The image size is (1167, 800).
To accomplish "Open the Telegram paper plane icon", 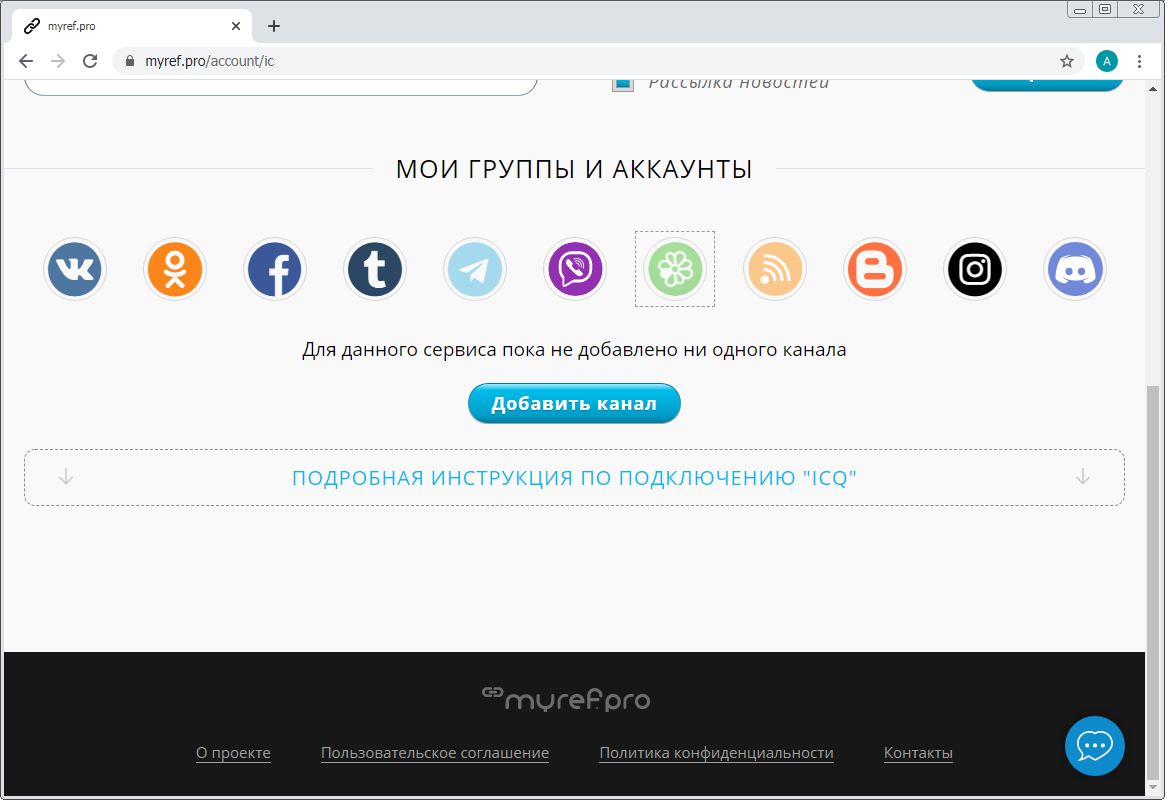I will (x=475, y=269).
